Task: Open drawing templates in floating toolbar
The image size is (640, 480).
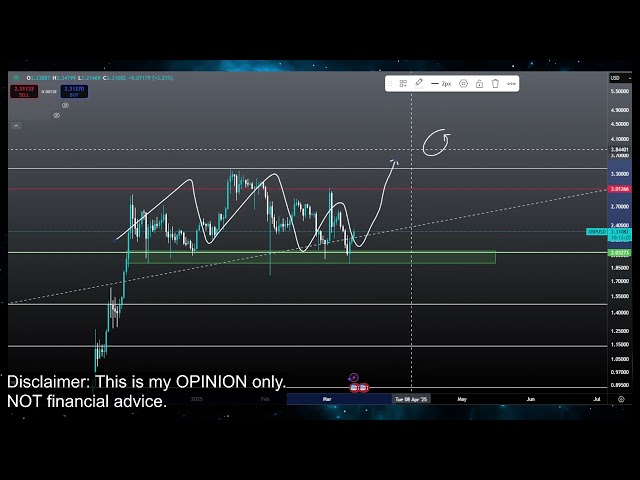Action: point(403,84)
